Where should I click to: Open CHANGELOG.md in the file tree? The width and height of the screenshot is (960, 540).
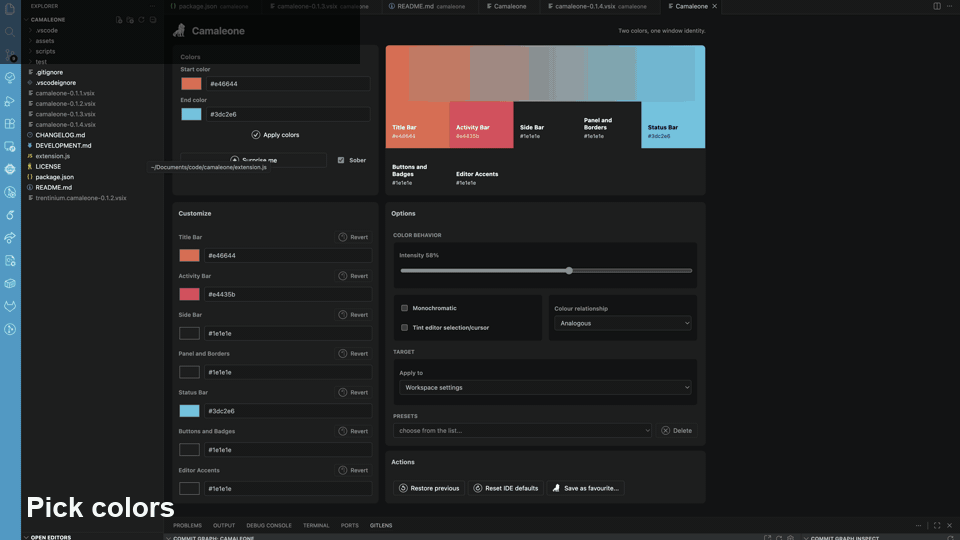(x=60, y=135)
